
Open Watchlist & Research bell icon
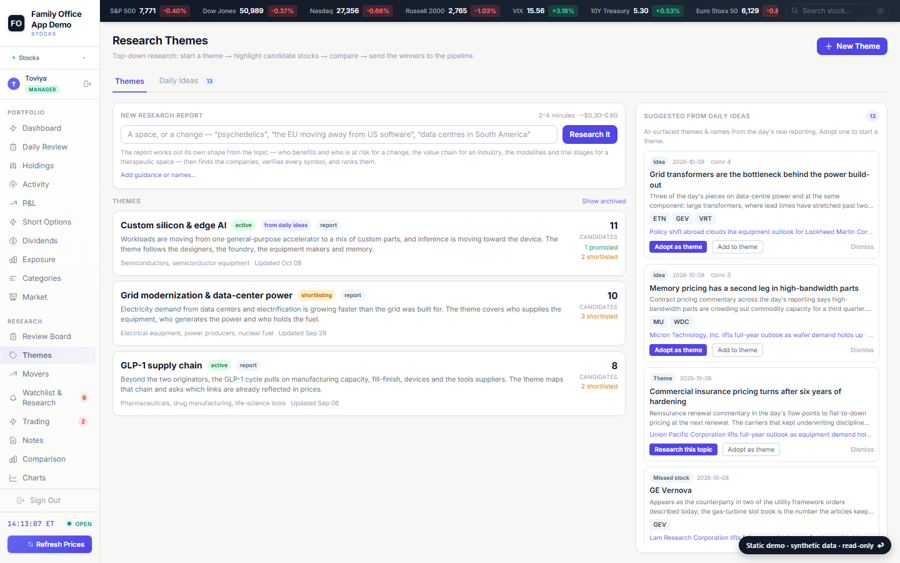click(x=13, y=398)
